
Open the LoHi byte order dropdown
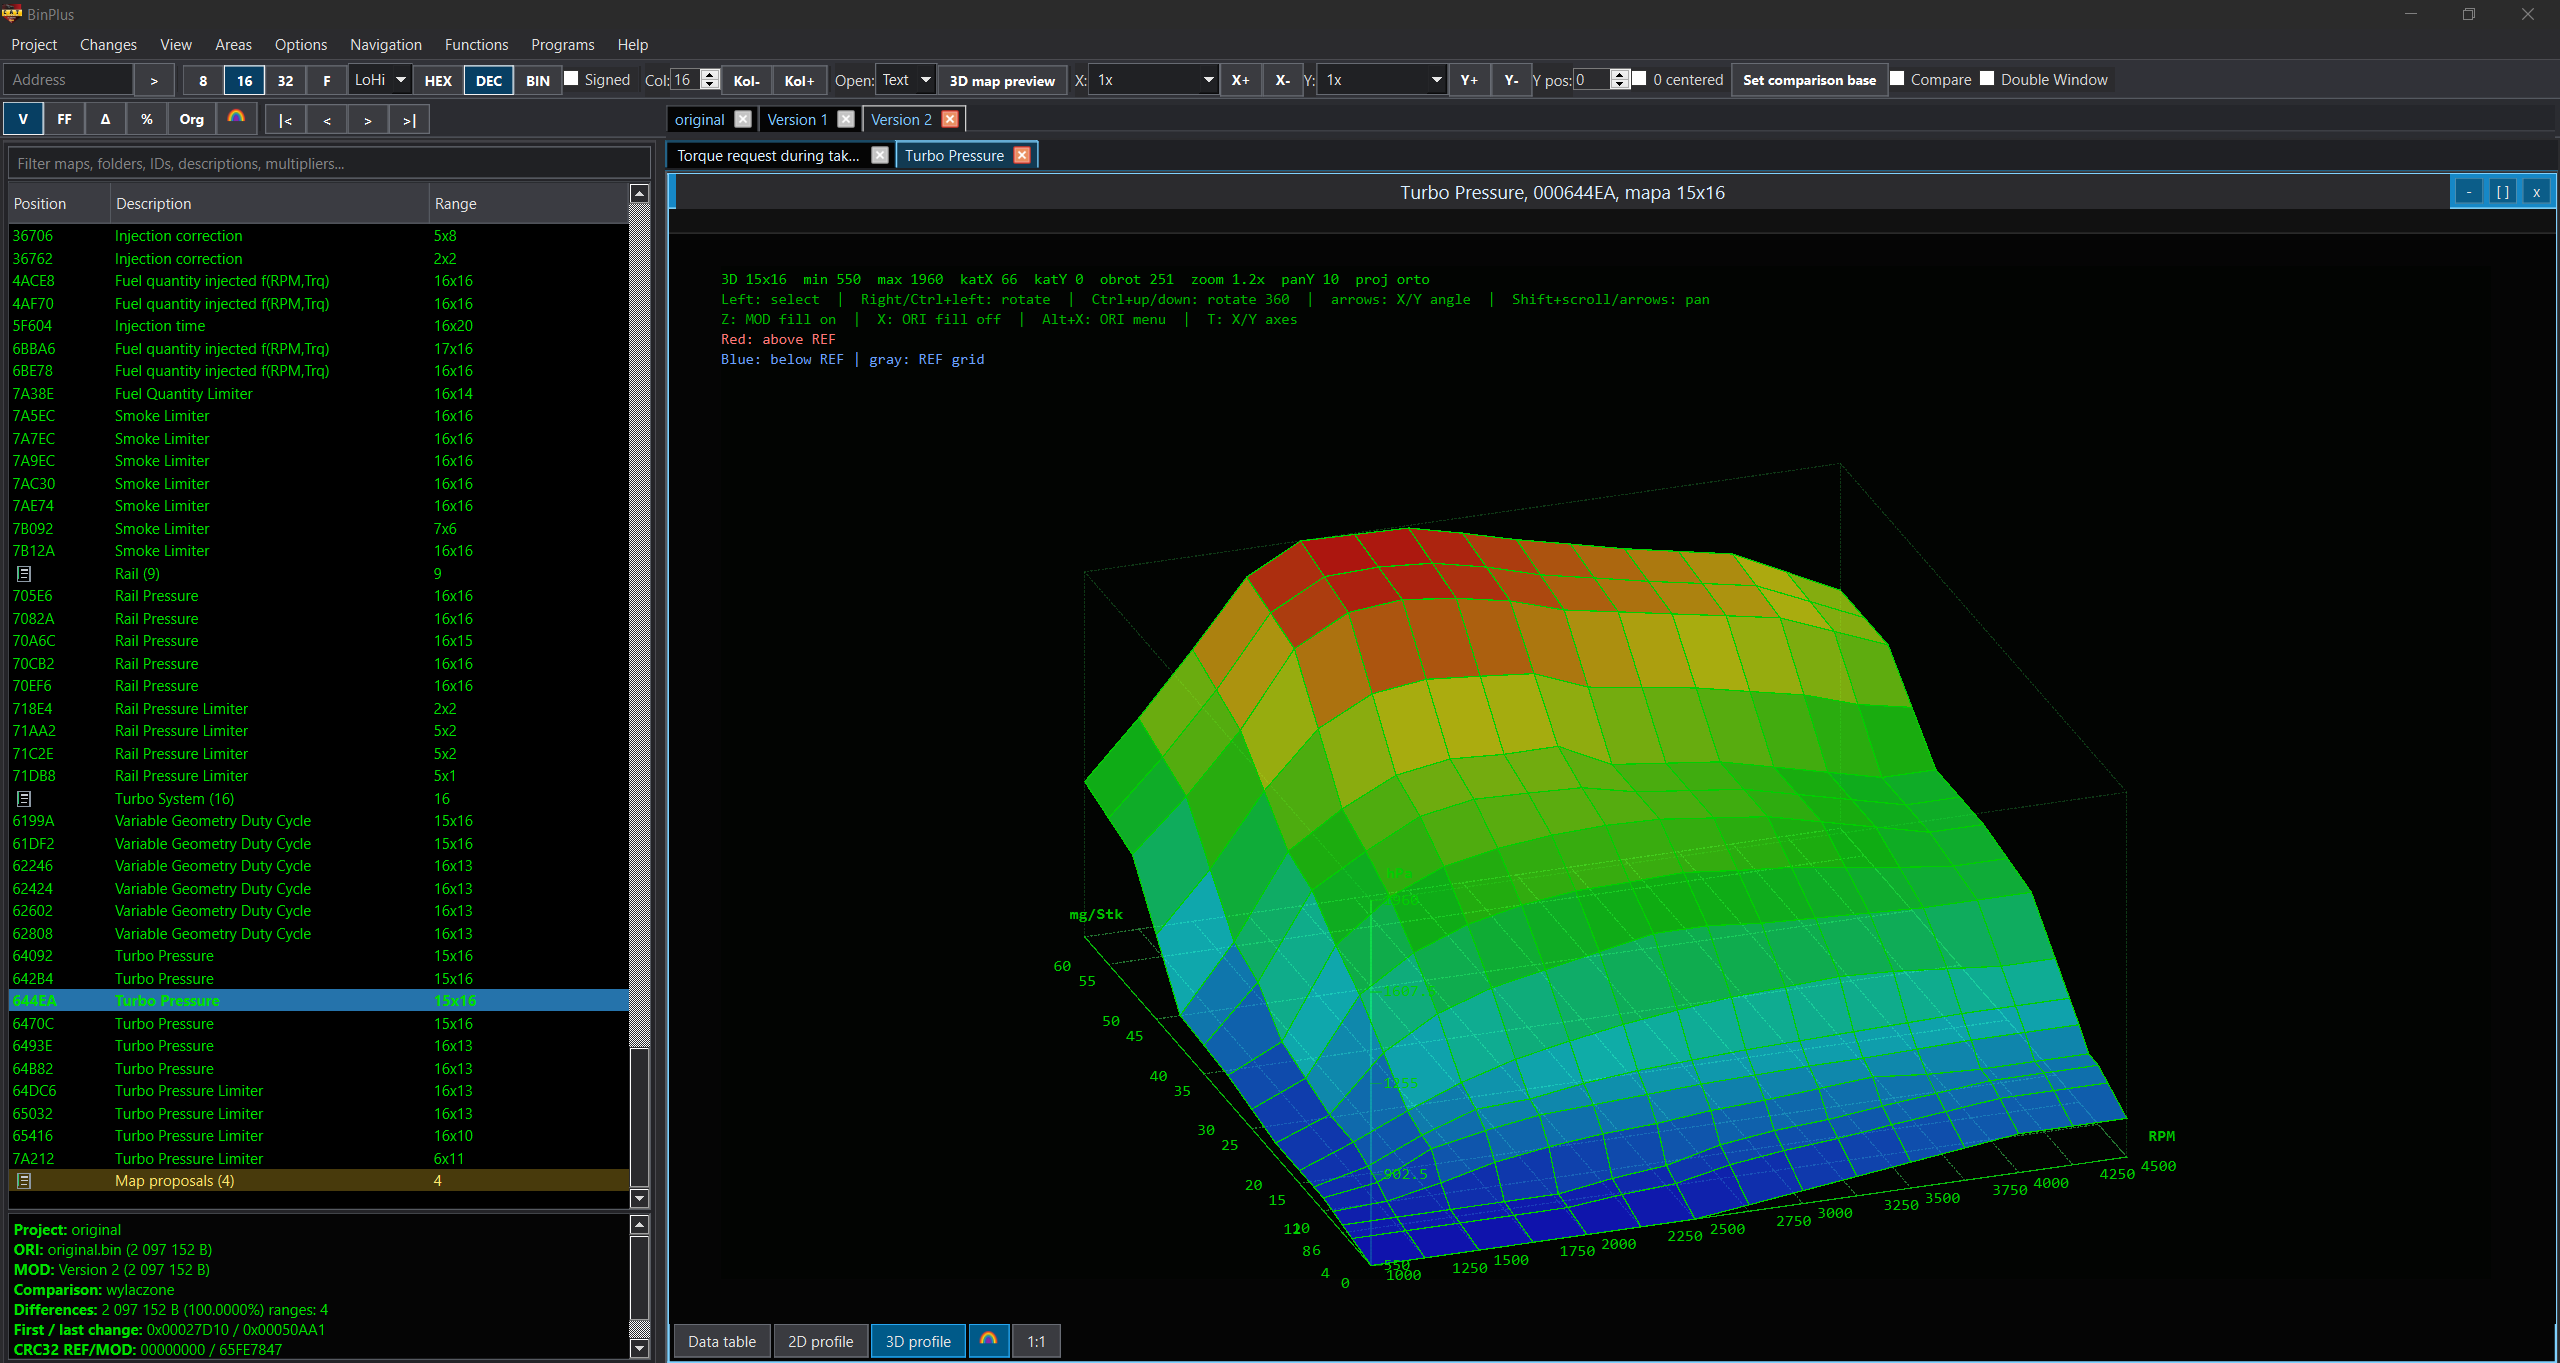(x=380, y=80)
